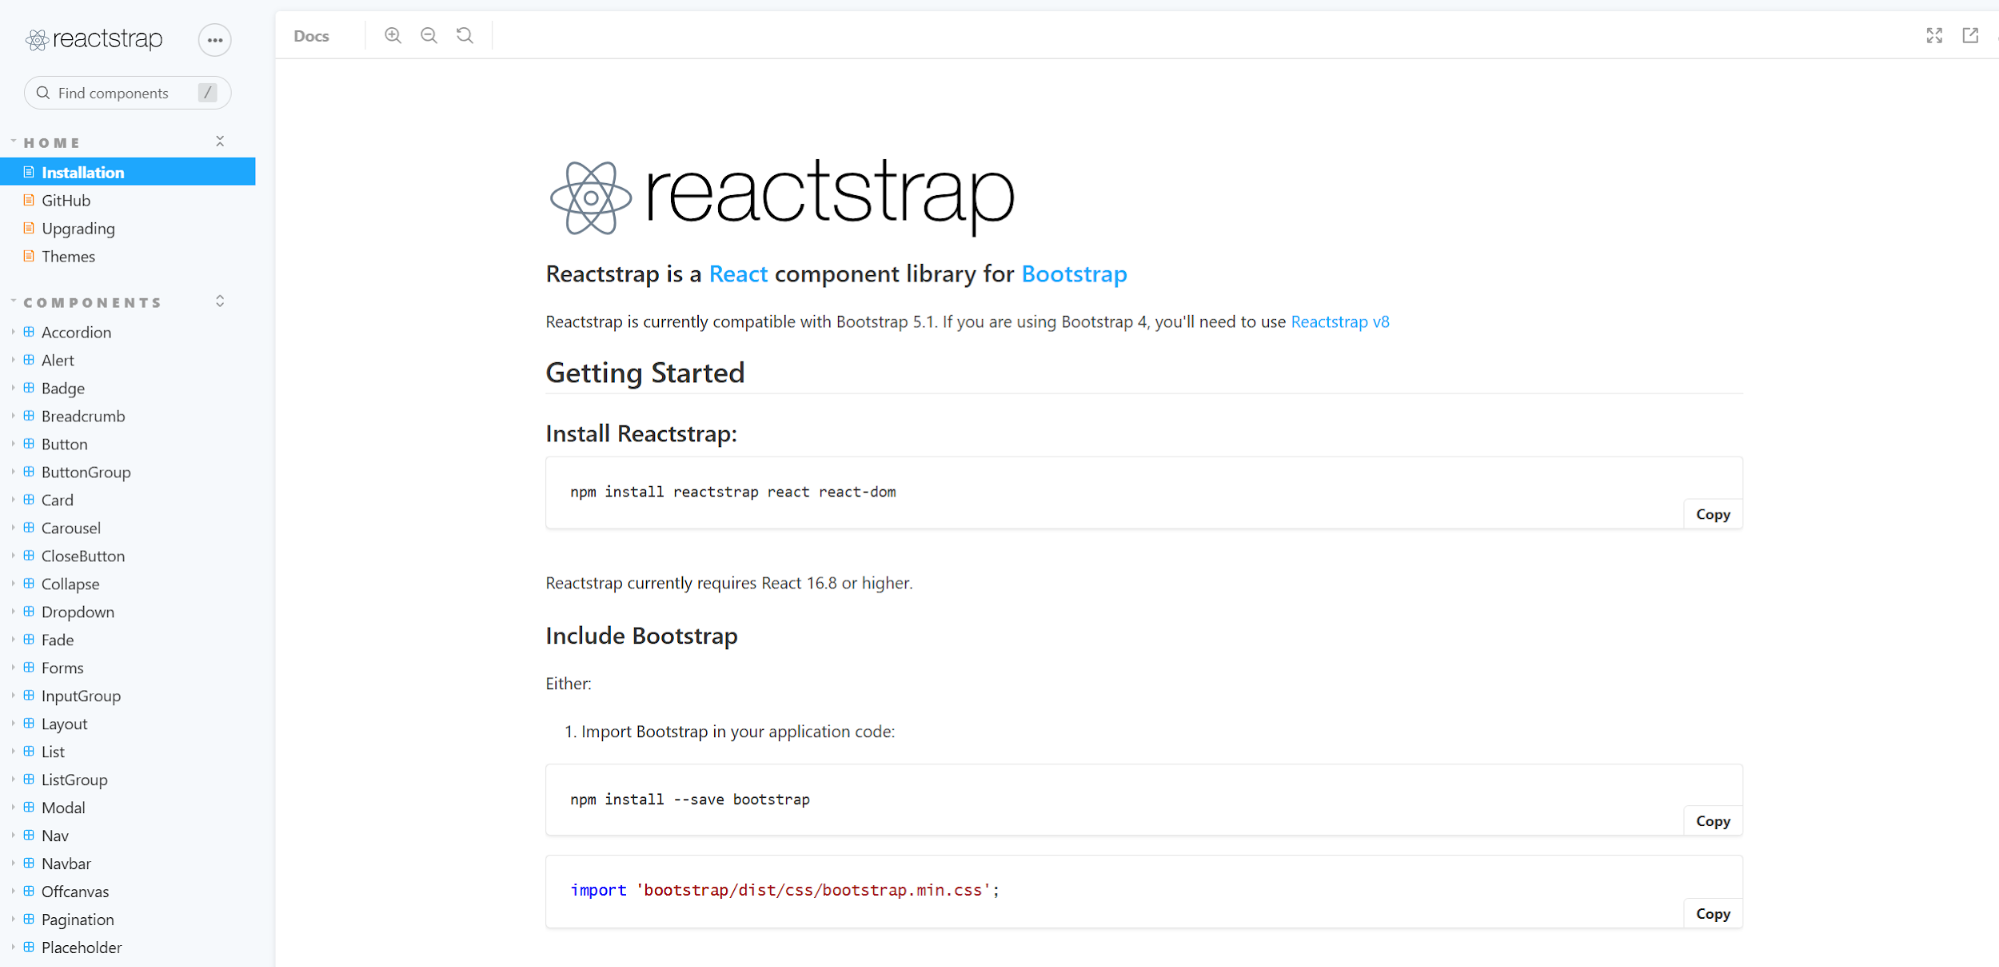Click the zoom out icon
This screenshot has height=967, width=1999.
[x=429, y=35]
